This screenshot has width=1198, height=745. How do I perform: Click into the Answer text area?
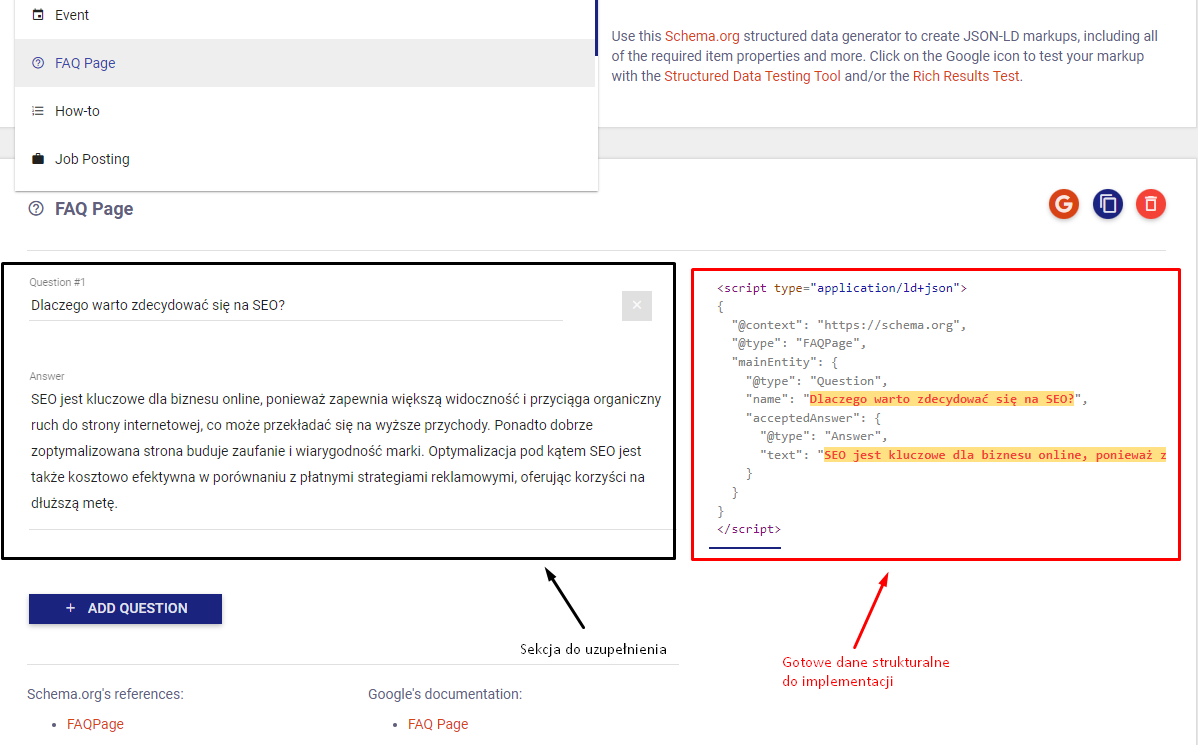click(351, 451)
